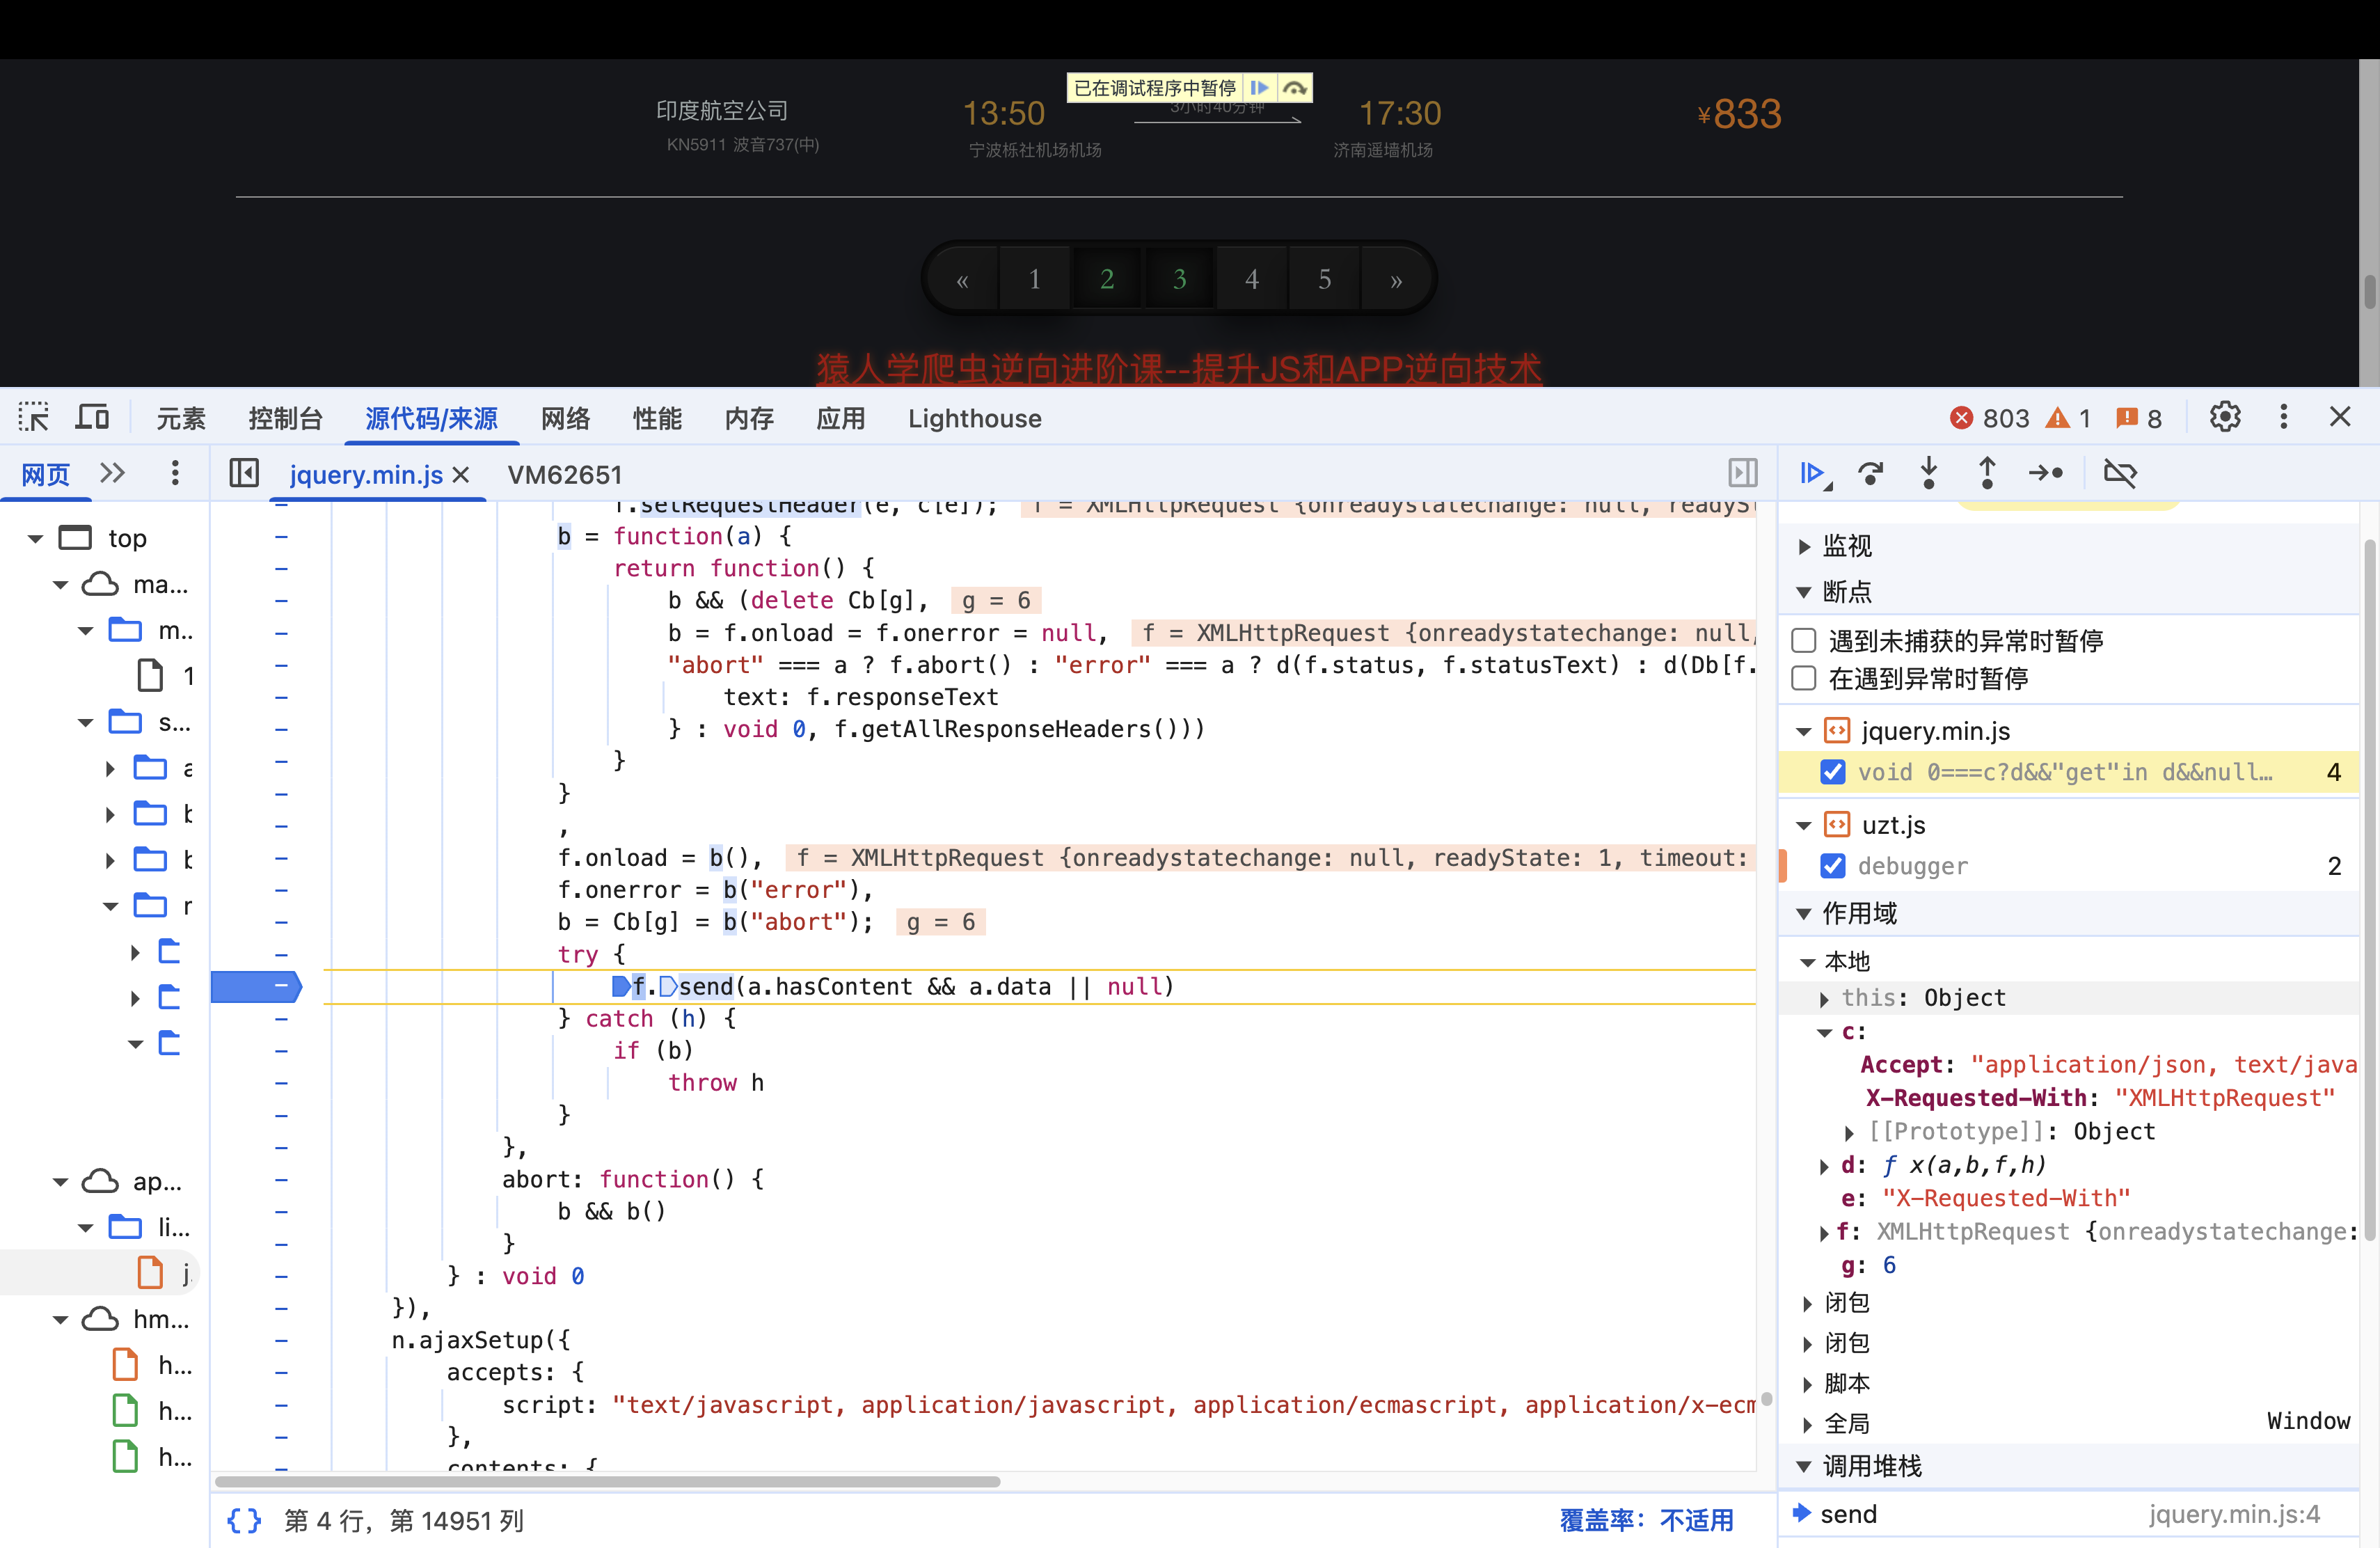
Task: Click the Step into function icon
Action: (x=1929, y=473)
